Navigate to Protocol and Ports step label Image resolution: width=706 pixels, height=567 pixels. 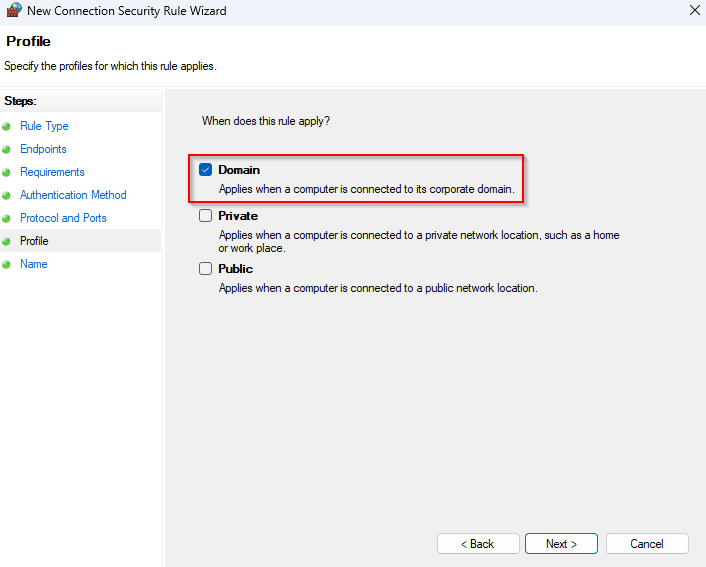click(x=63, y=218)
